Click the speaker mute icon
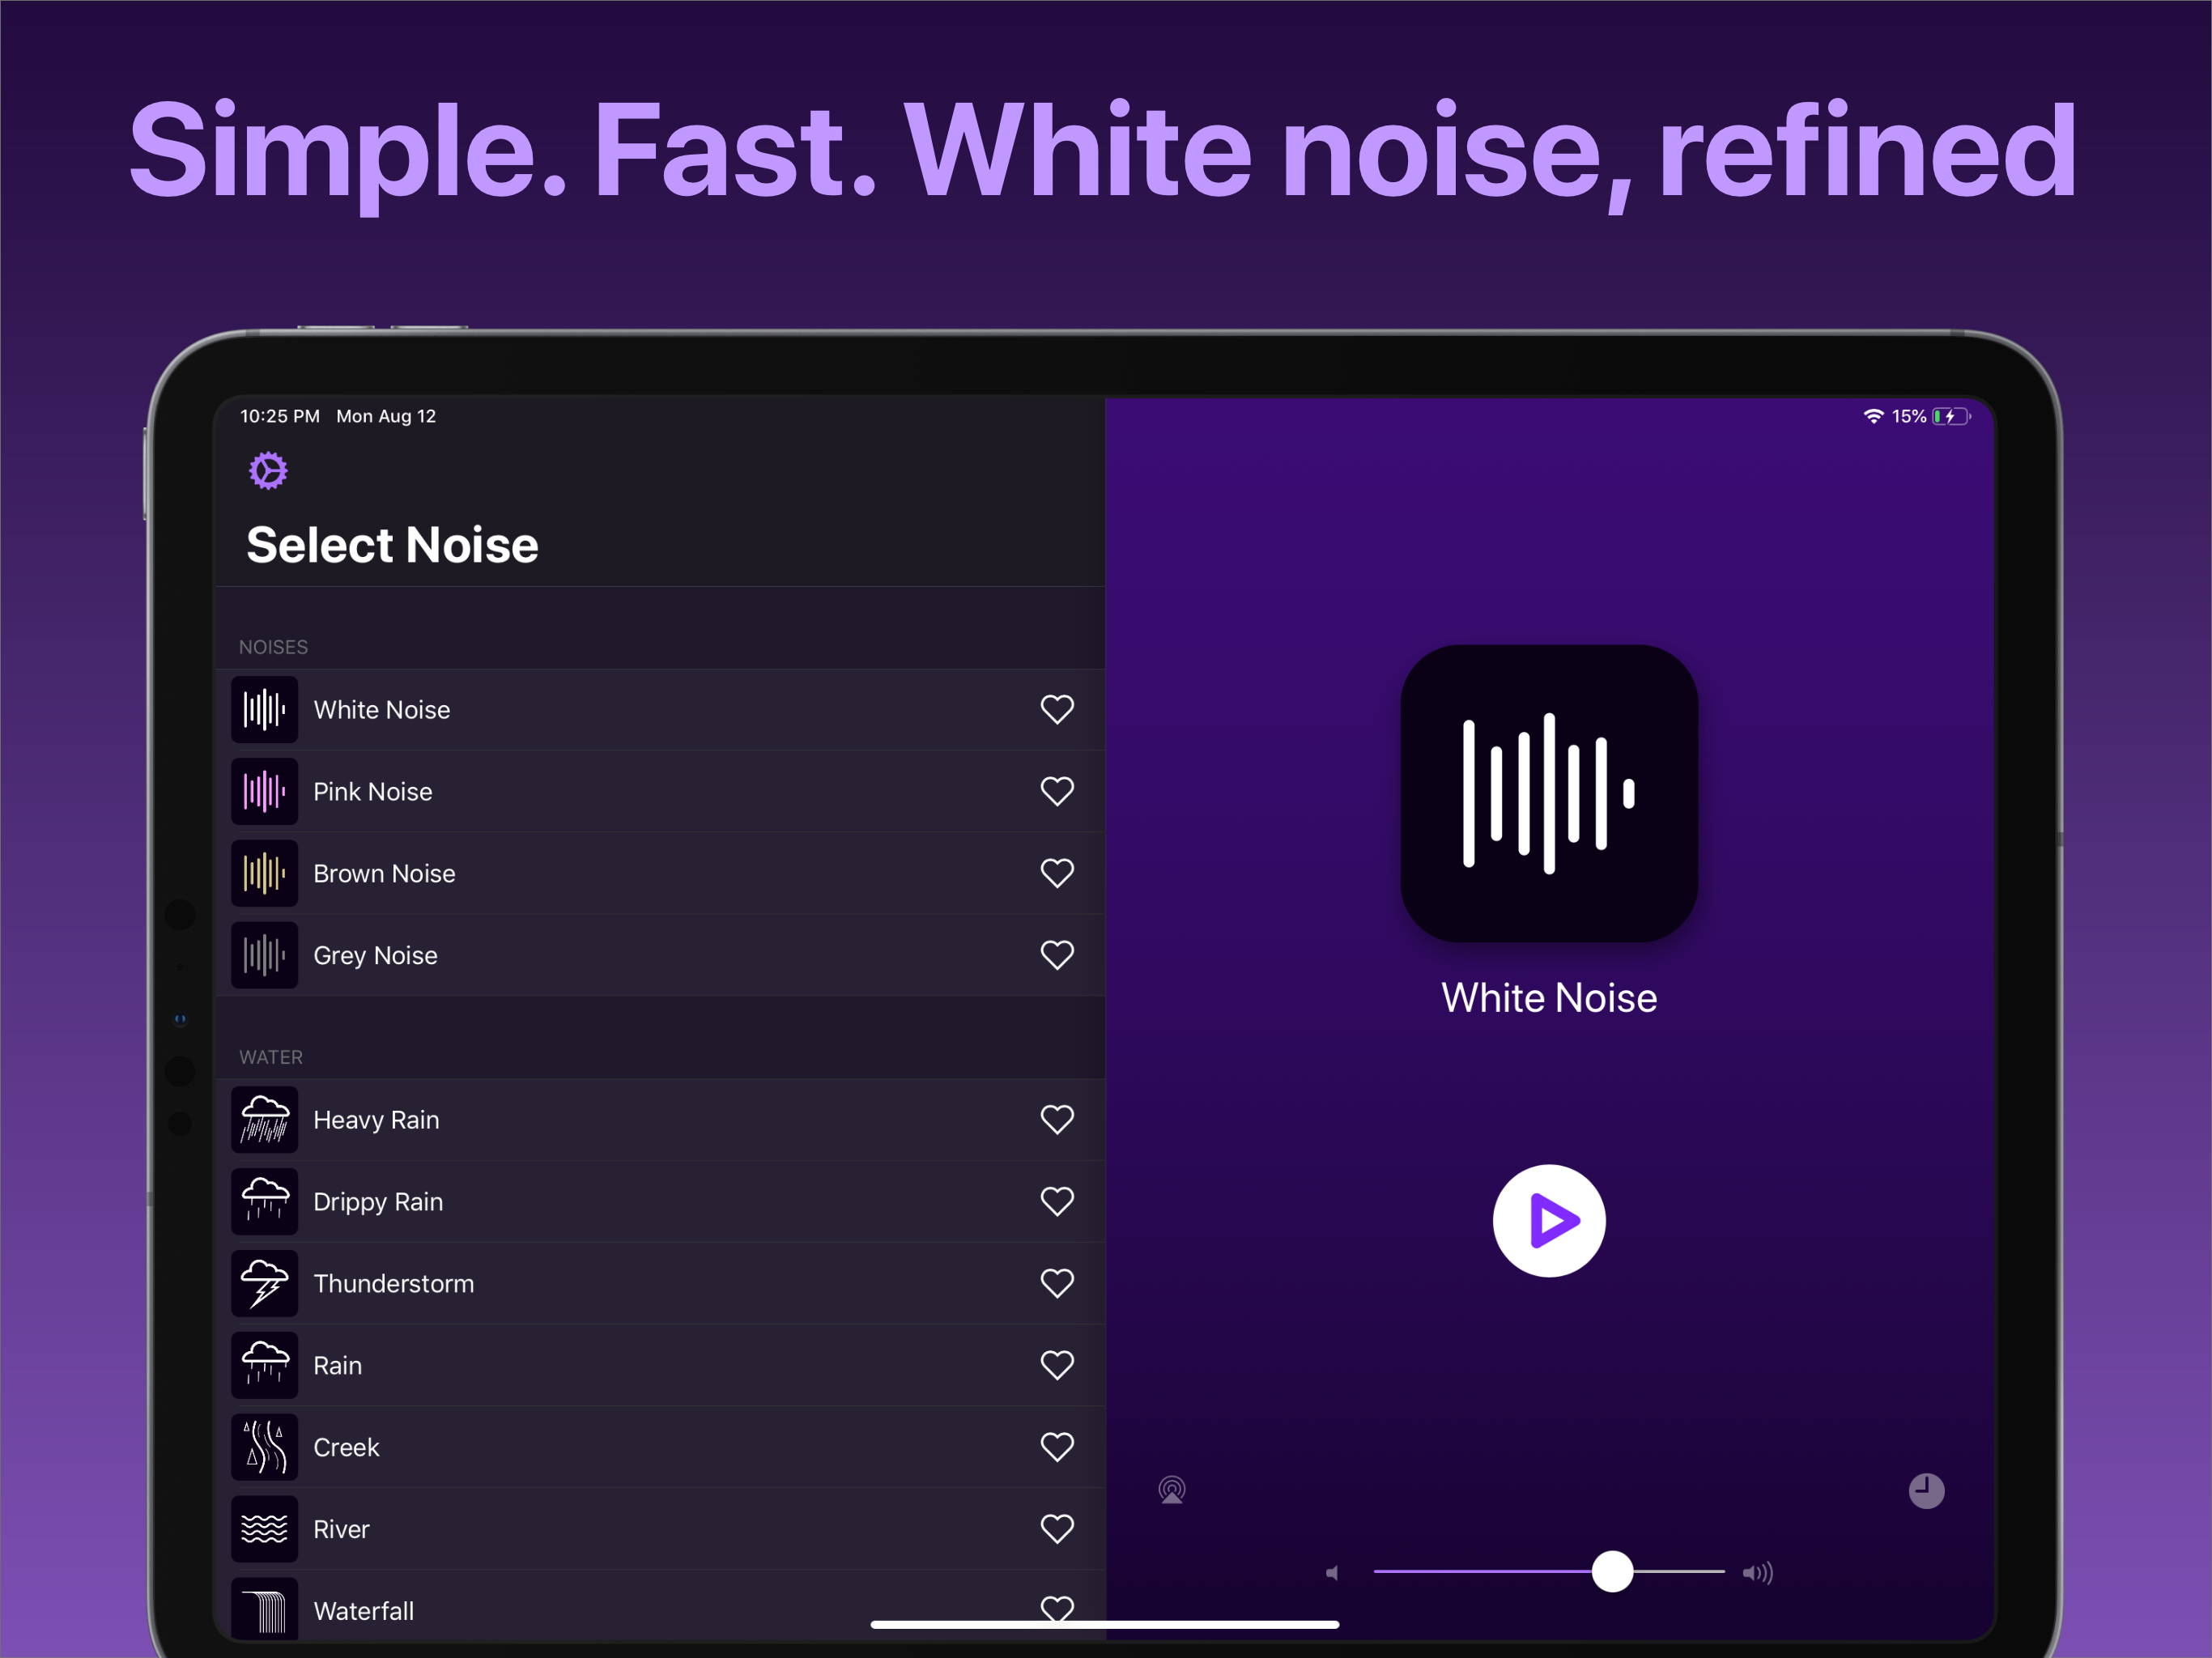The image size is (2212, 1658). point(1333,1572)
